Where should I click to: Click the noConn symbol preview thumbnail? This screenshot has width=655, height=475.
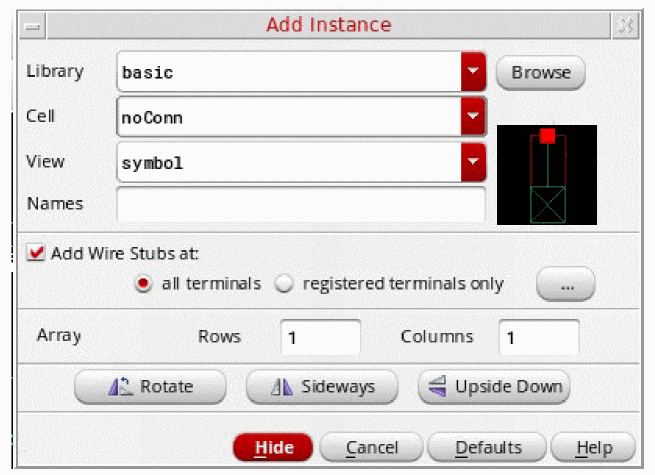[546, 175]
